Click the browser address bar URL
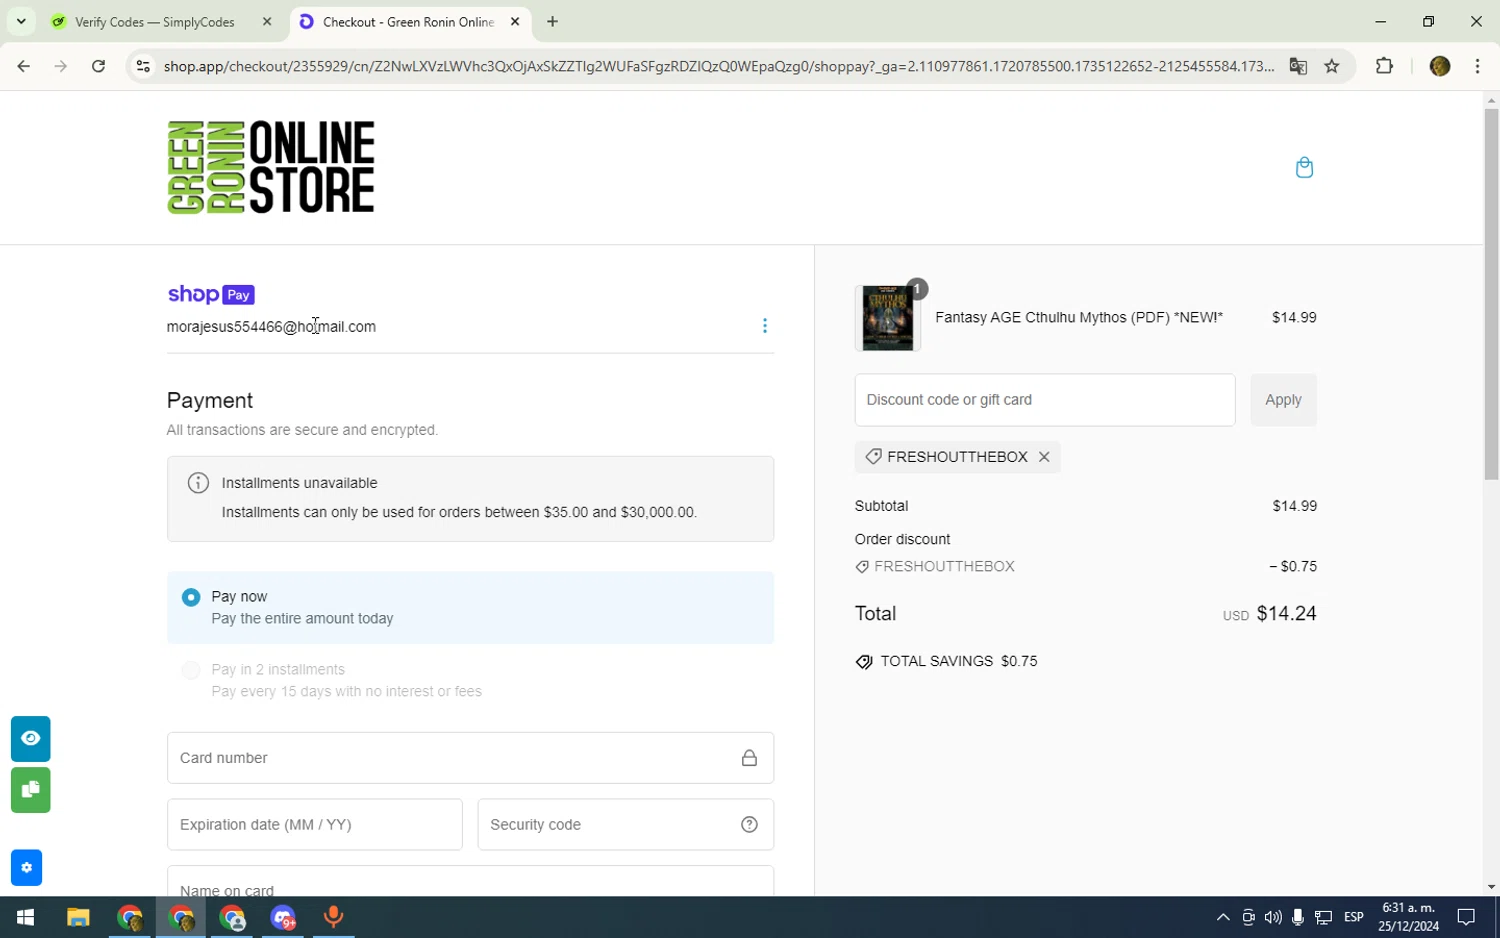1500x938 pixels. click(718, 66)
